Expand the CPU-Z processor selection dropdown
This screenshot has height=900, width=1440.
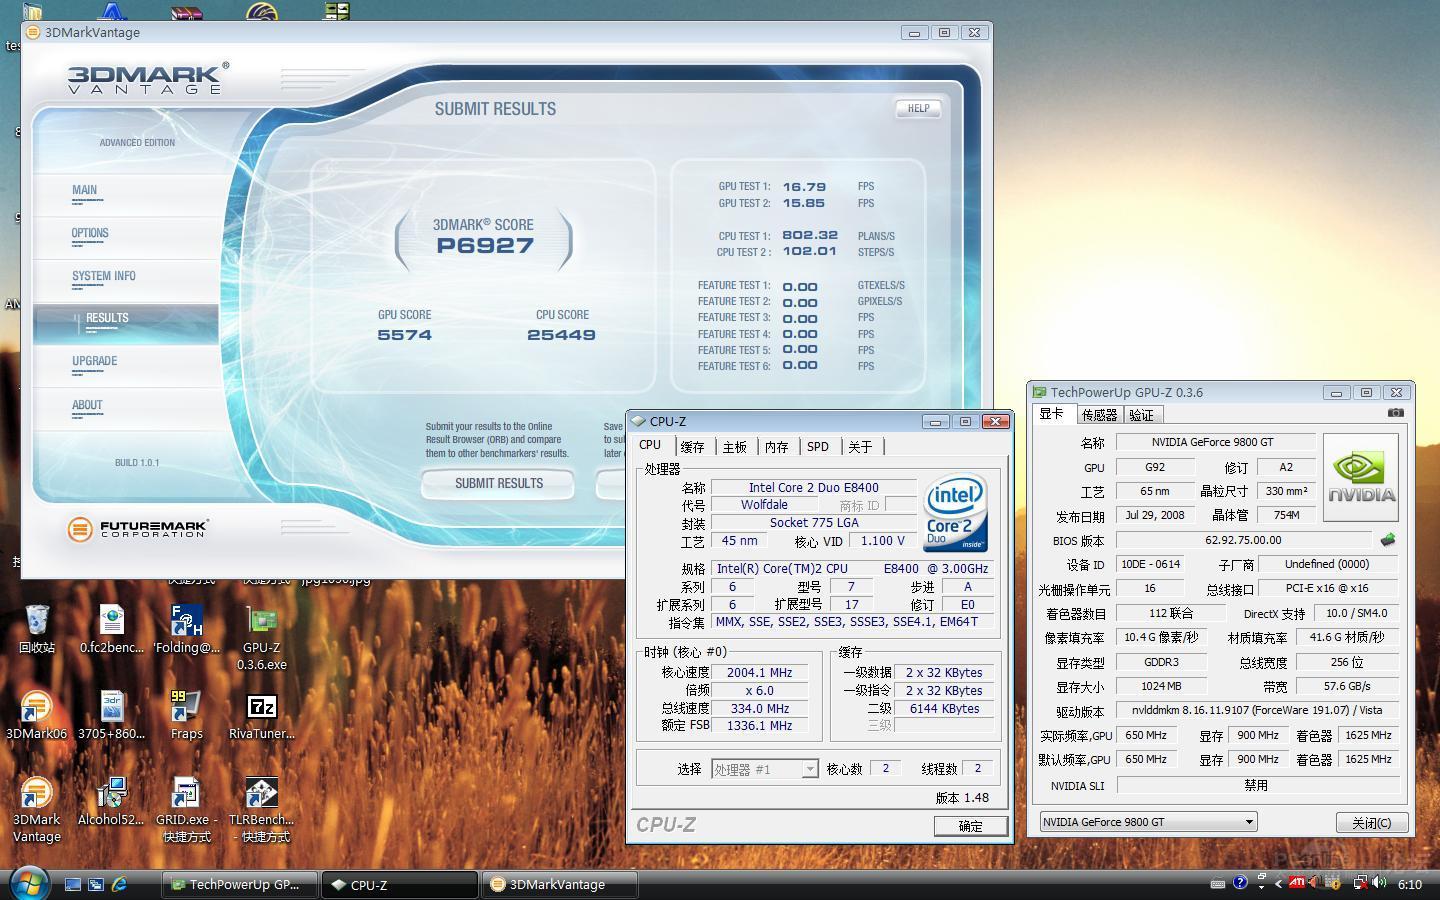(x=809, y=769)
